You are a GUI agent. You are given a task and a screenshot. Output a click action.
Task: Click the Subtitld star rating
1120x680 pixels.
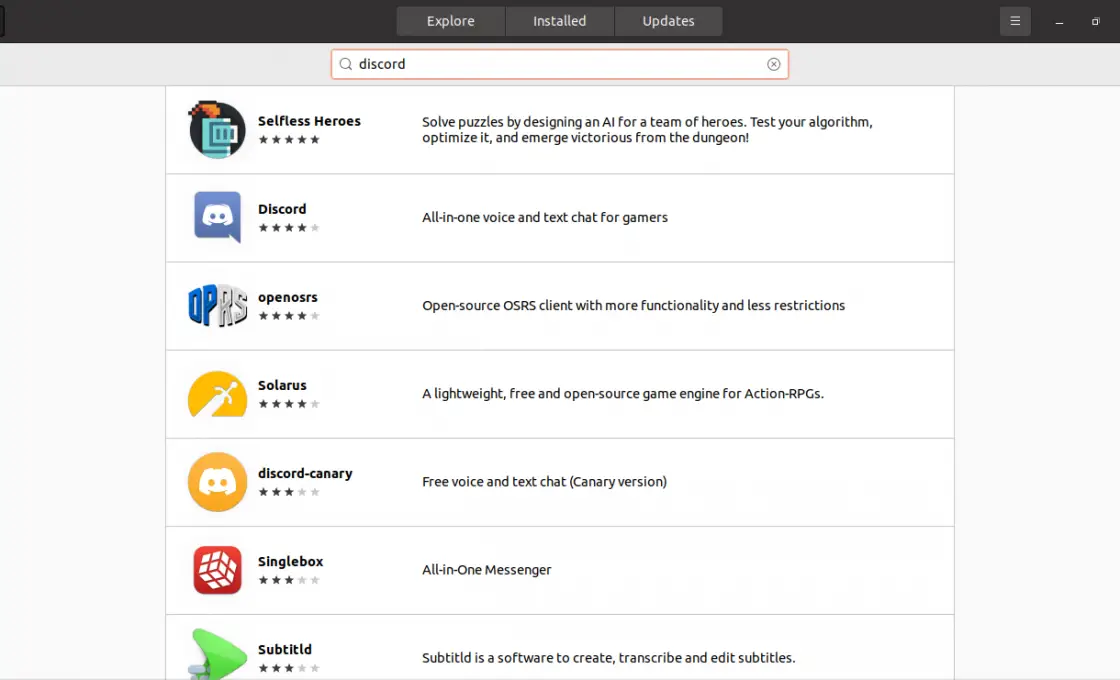[289, 669]
